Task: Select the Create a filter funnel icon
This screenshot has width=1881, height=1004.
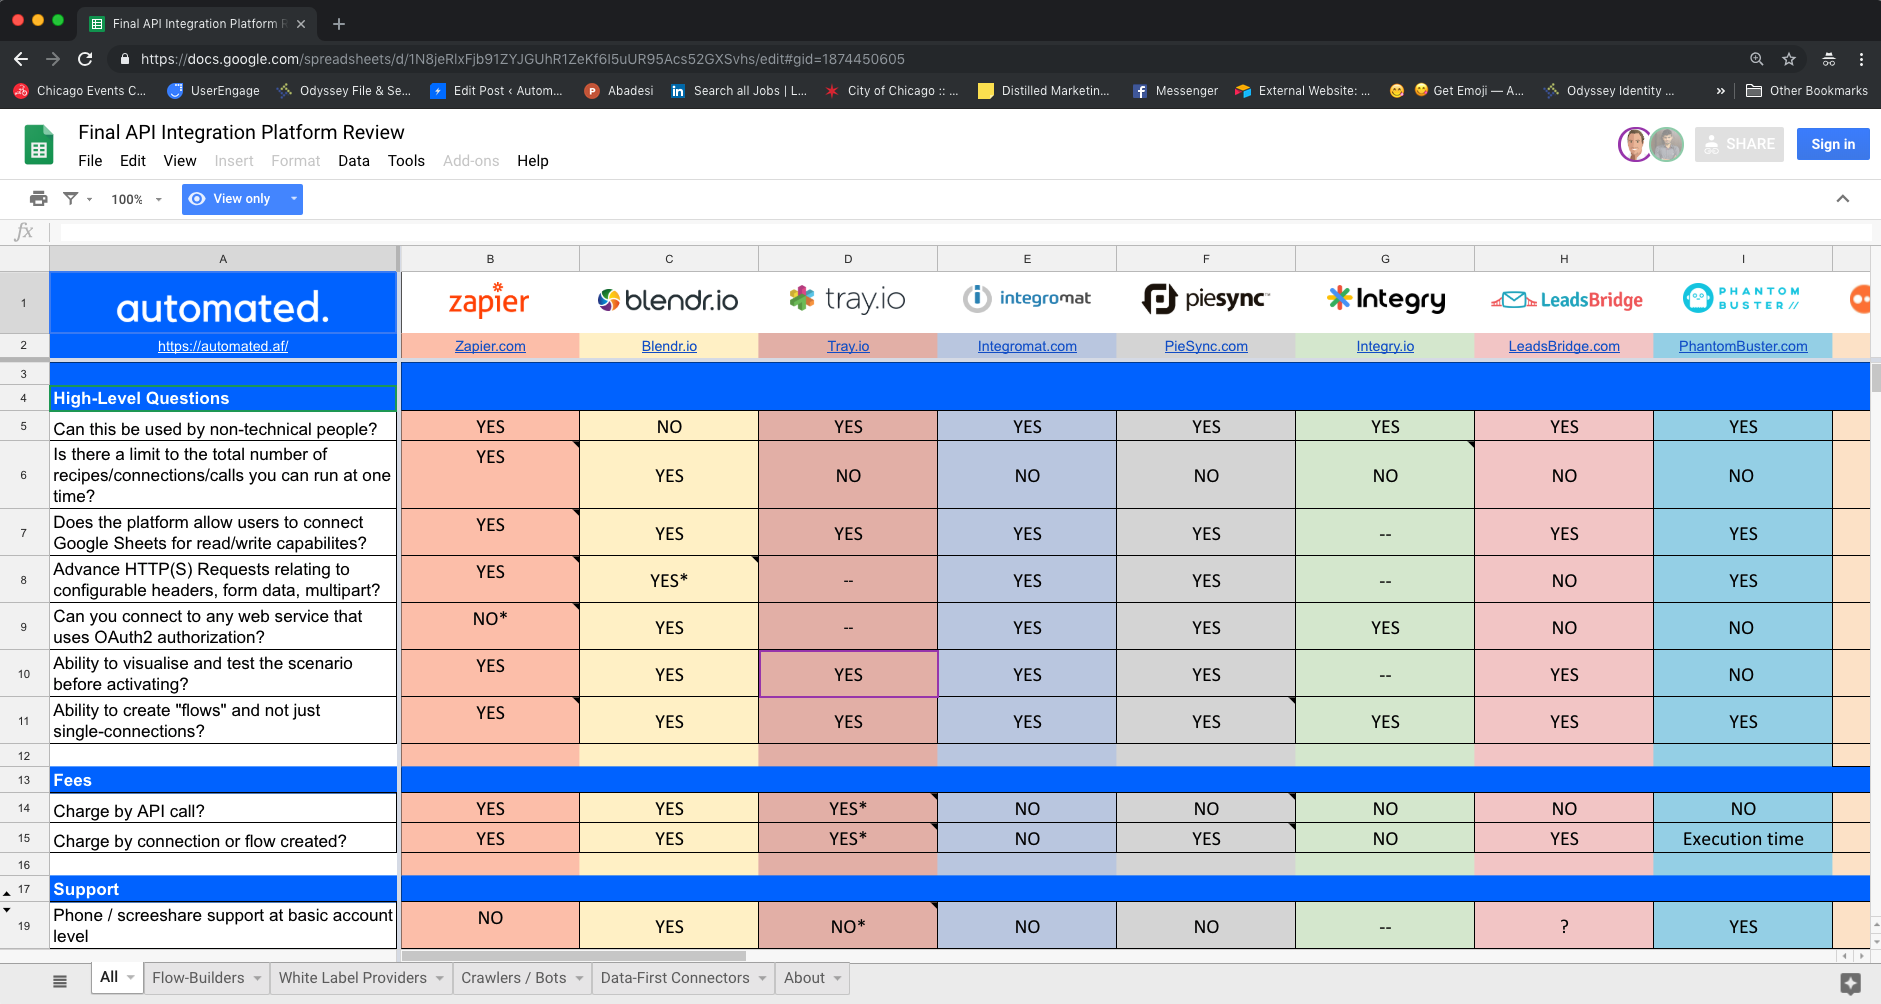Action: click(x=70, y=198)
